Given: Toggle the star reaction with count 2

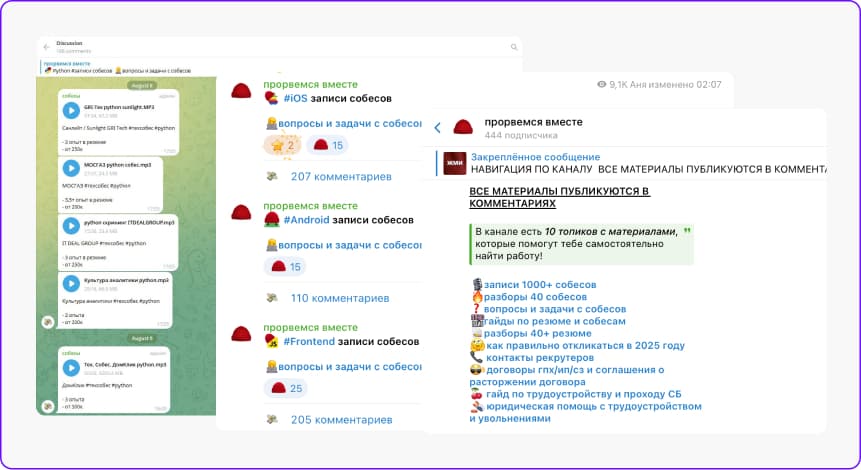Looking at the screenshot, I should point(283,146).
